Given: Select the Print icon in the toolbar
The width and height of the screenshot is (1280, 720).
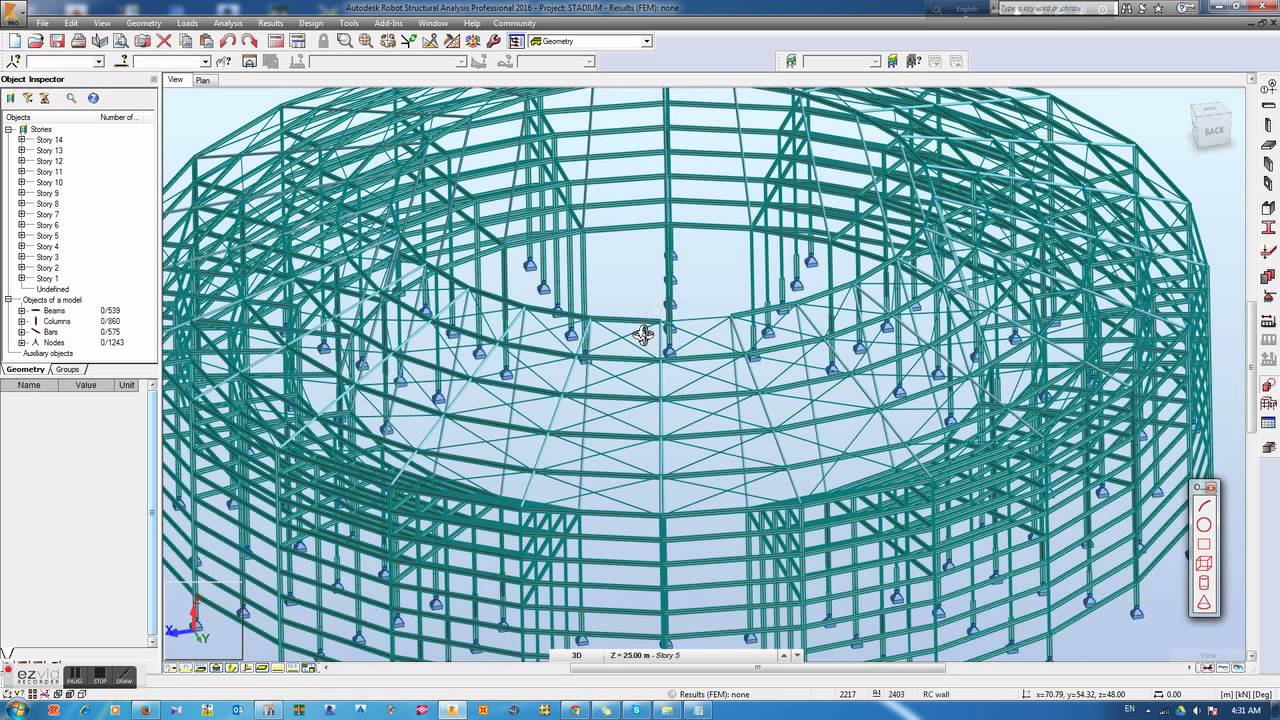Looking at the screenshot, I should 80,41.
